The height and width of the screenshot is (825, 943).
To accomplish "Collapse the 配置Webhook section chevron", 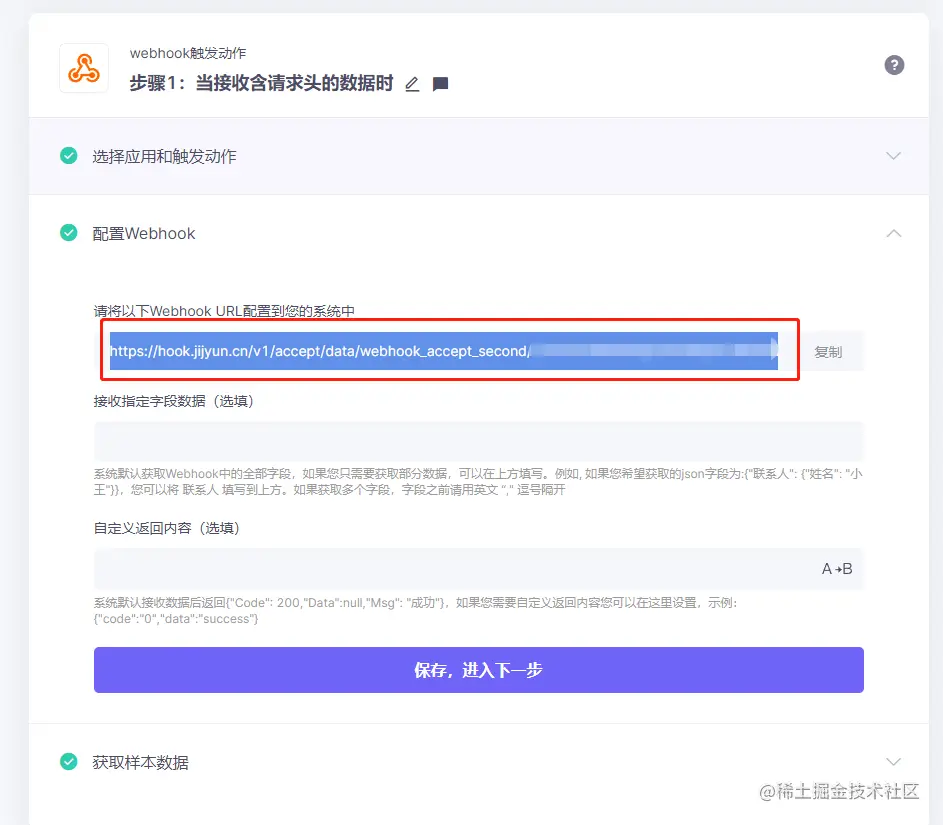I will click(894, 233).
